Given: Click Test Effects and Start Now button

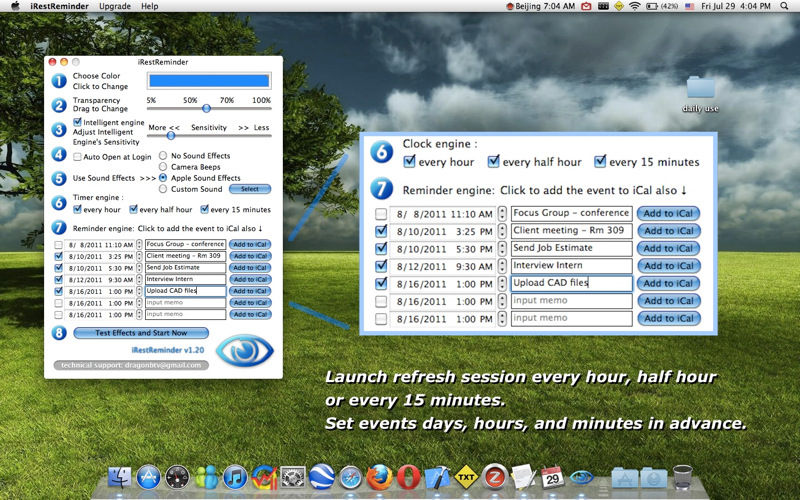Looking at the screenshot, I should click(141, 333).
